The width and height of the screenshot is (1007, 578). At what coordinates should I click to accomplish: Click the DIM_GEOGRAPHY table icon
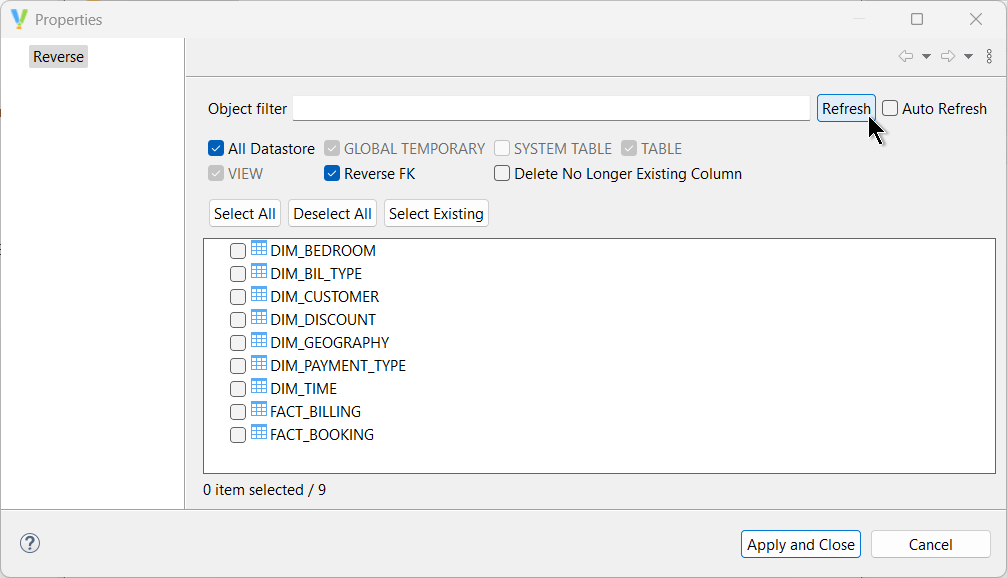point(259,341)
